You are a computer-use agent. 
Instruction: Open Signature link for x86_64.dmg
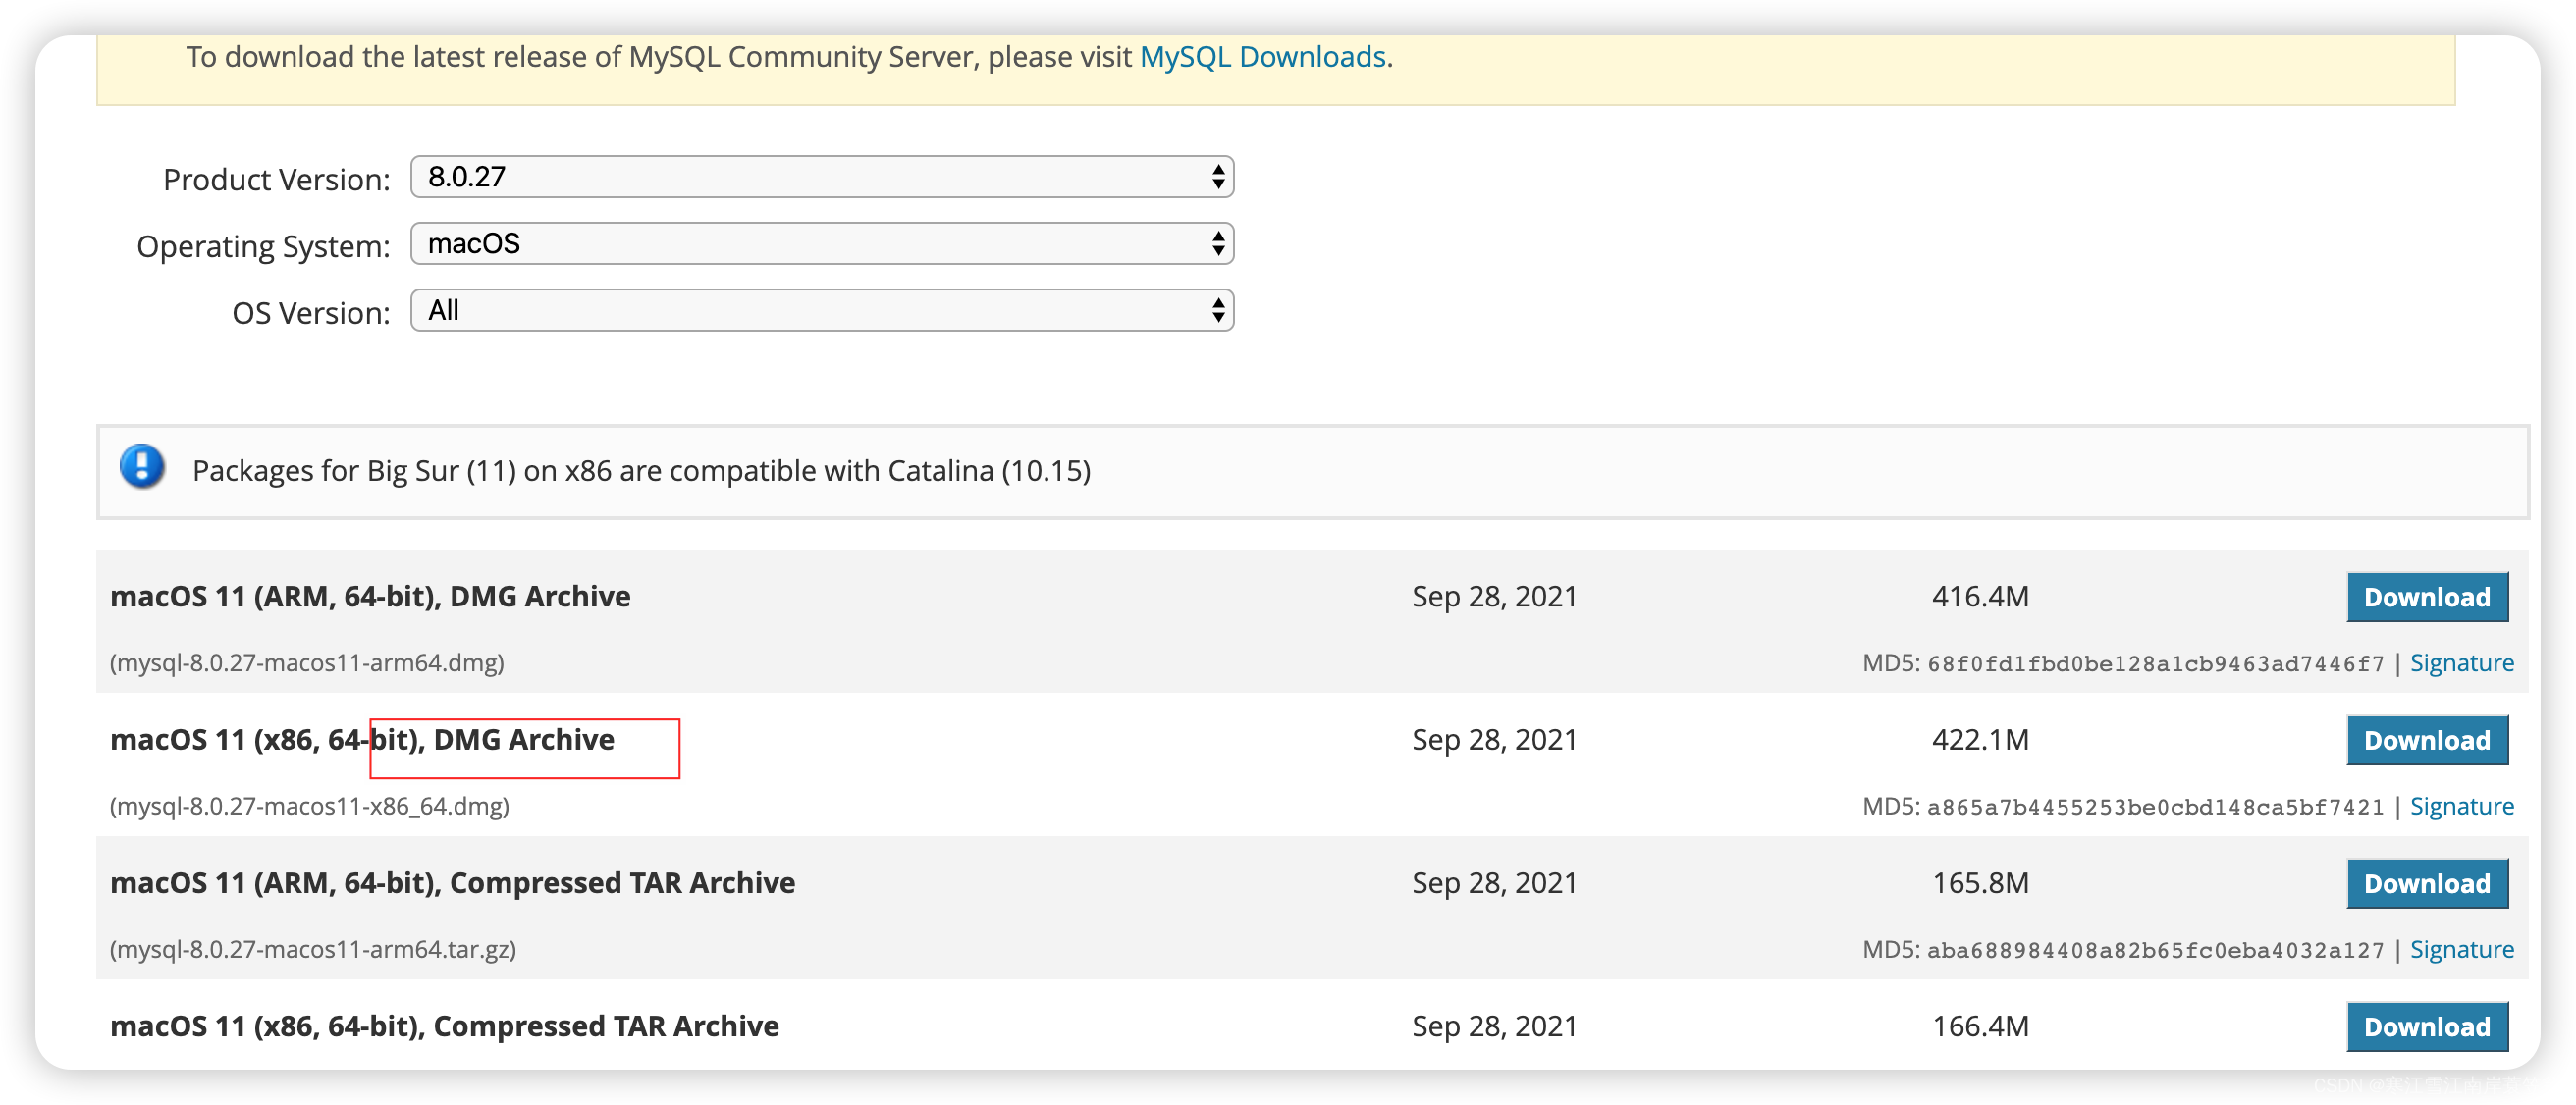(2461, 806)
